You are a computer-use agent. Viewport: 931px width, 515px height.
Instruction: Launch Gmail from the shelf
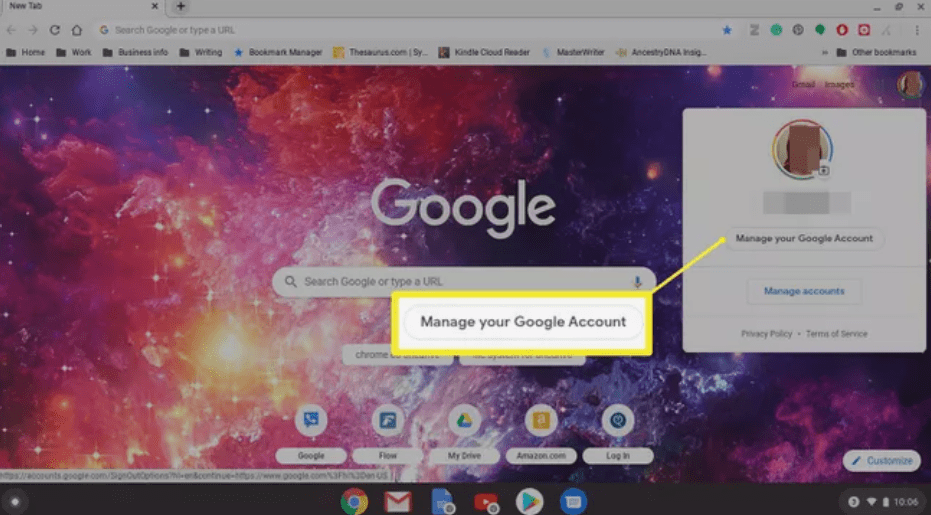398,502
